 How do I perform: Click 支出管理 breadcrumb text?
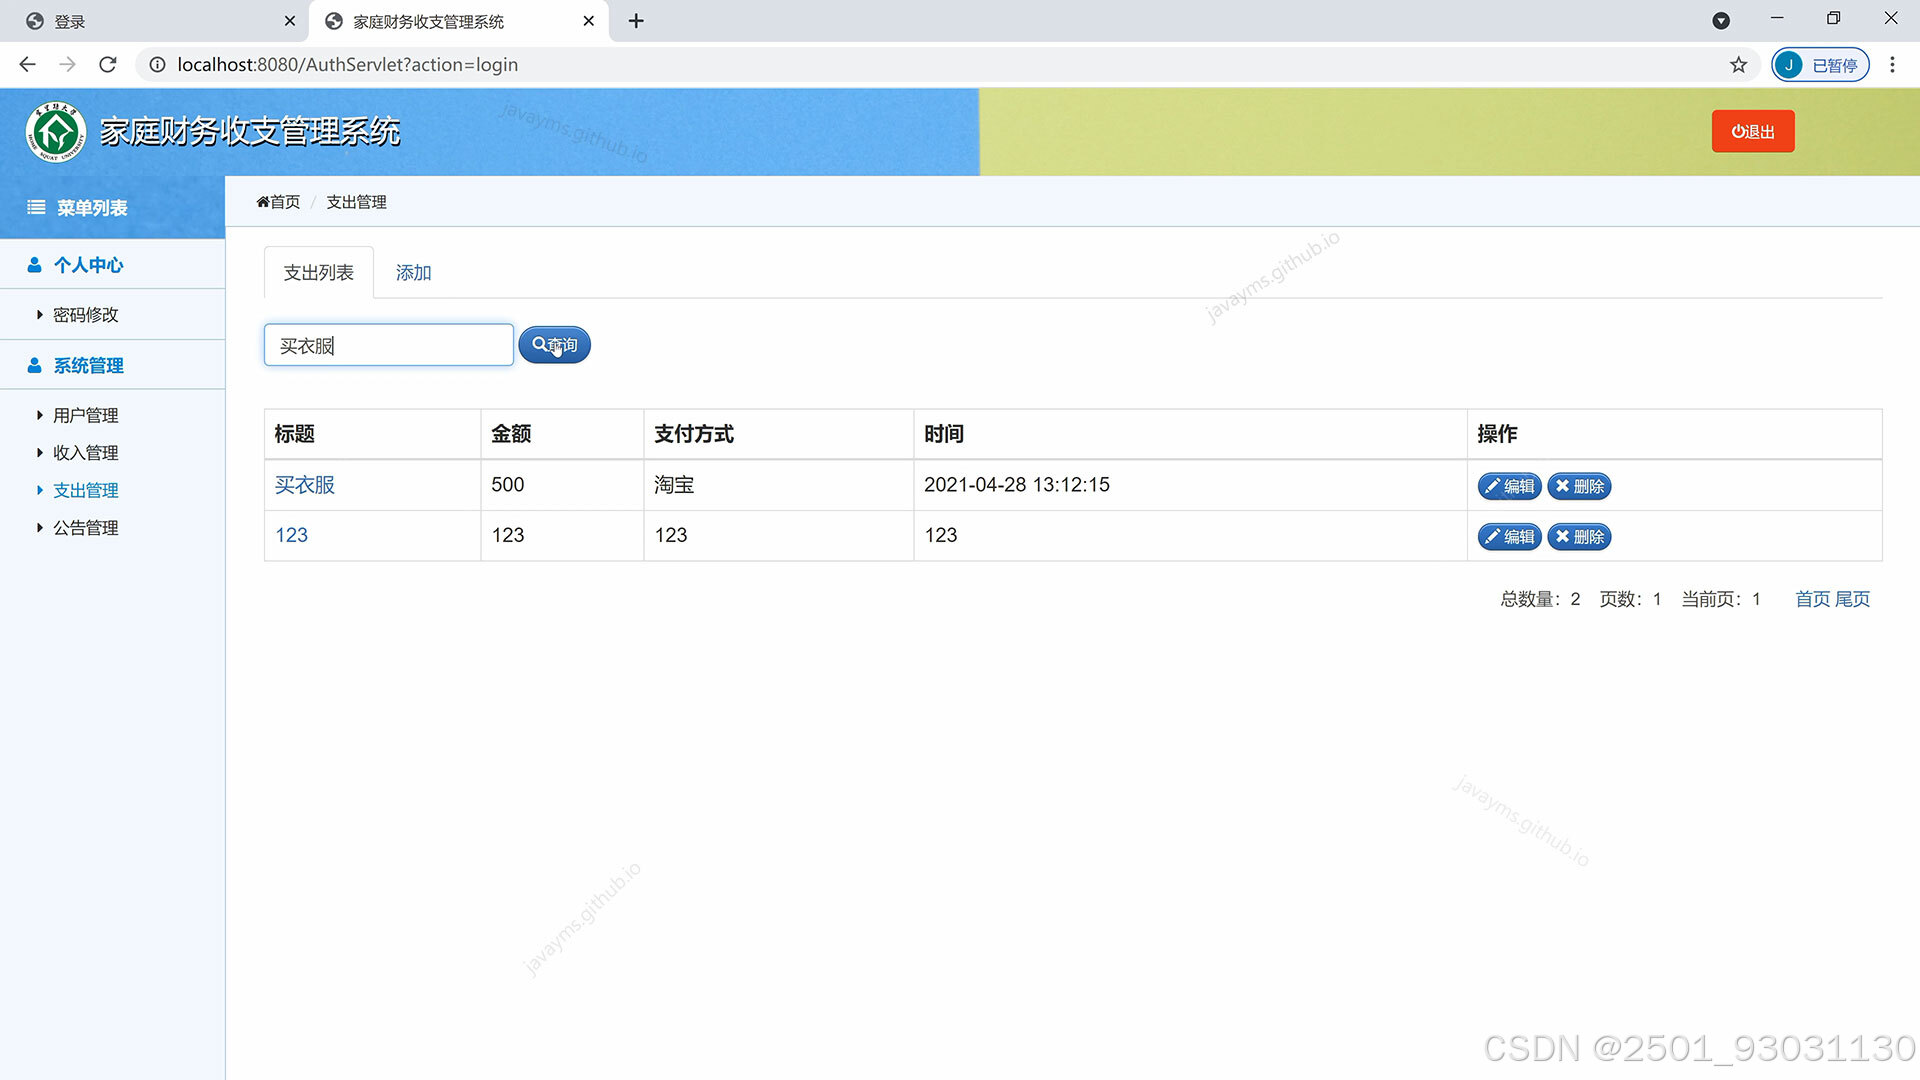point(356,202)
